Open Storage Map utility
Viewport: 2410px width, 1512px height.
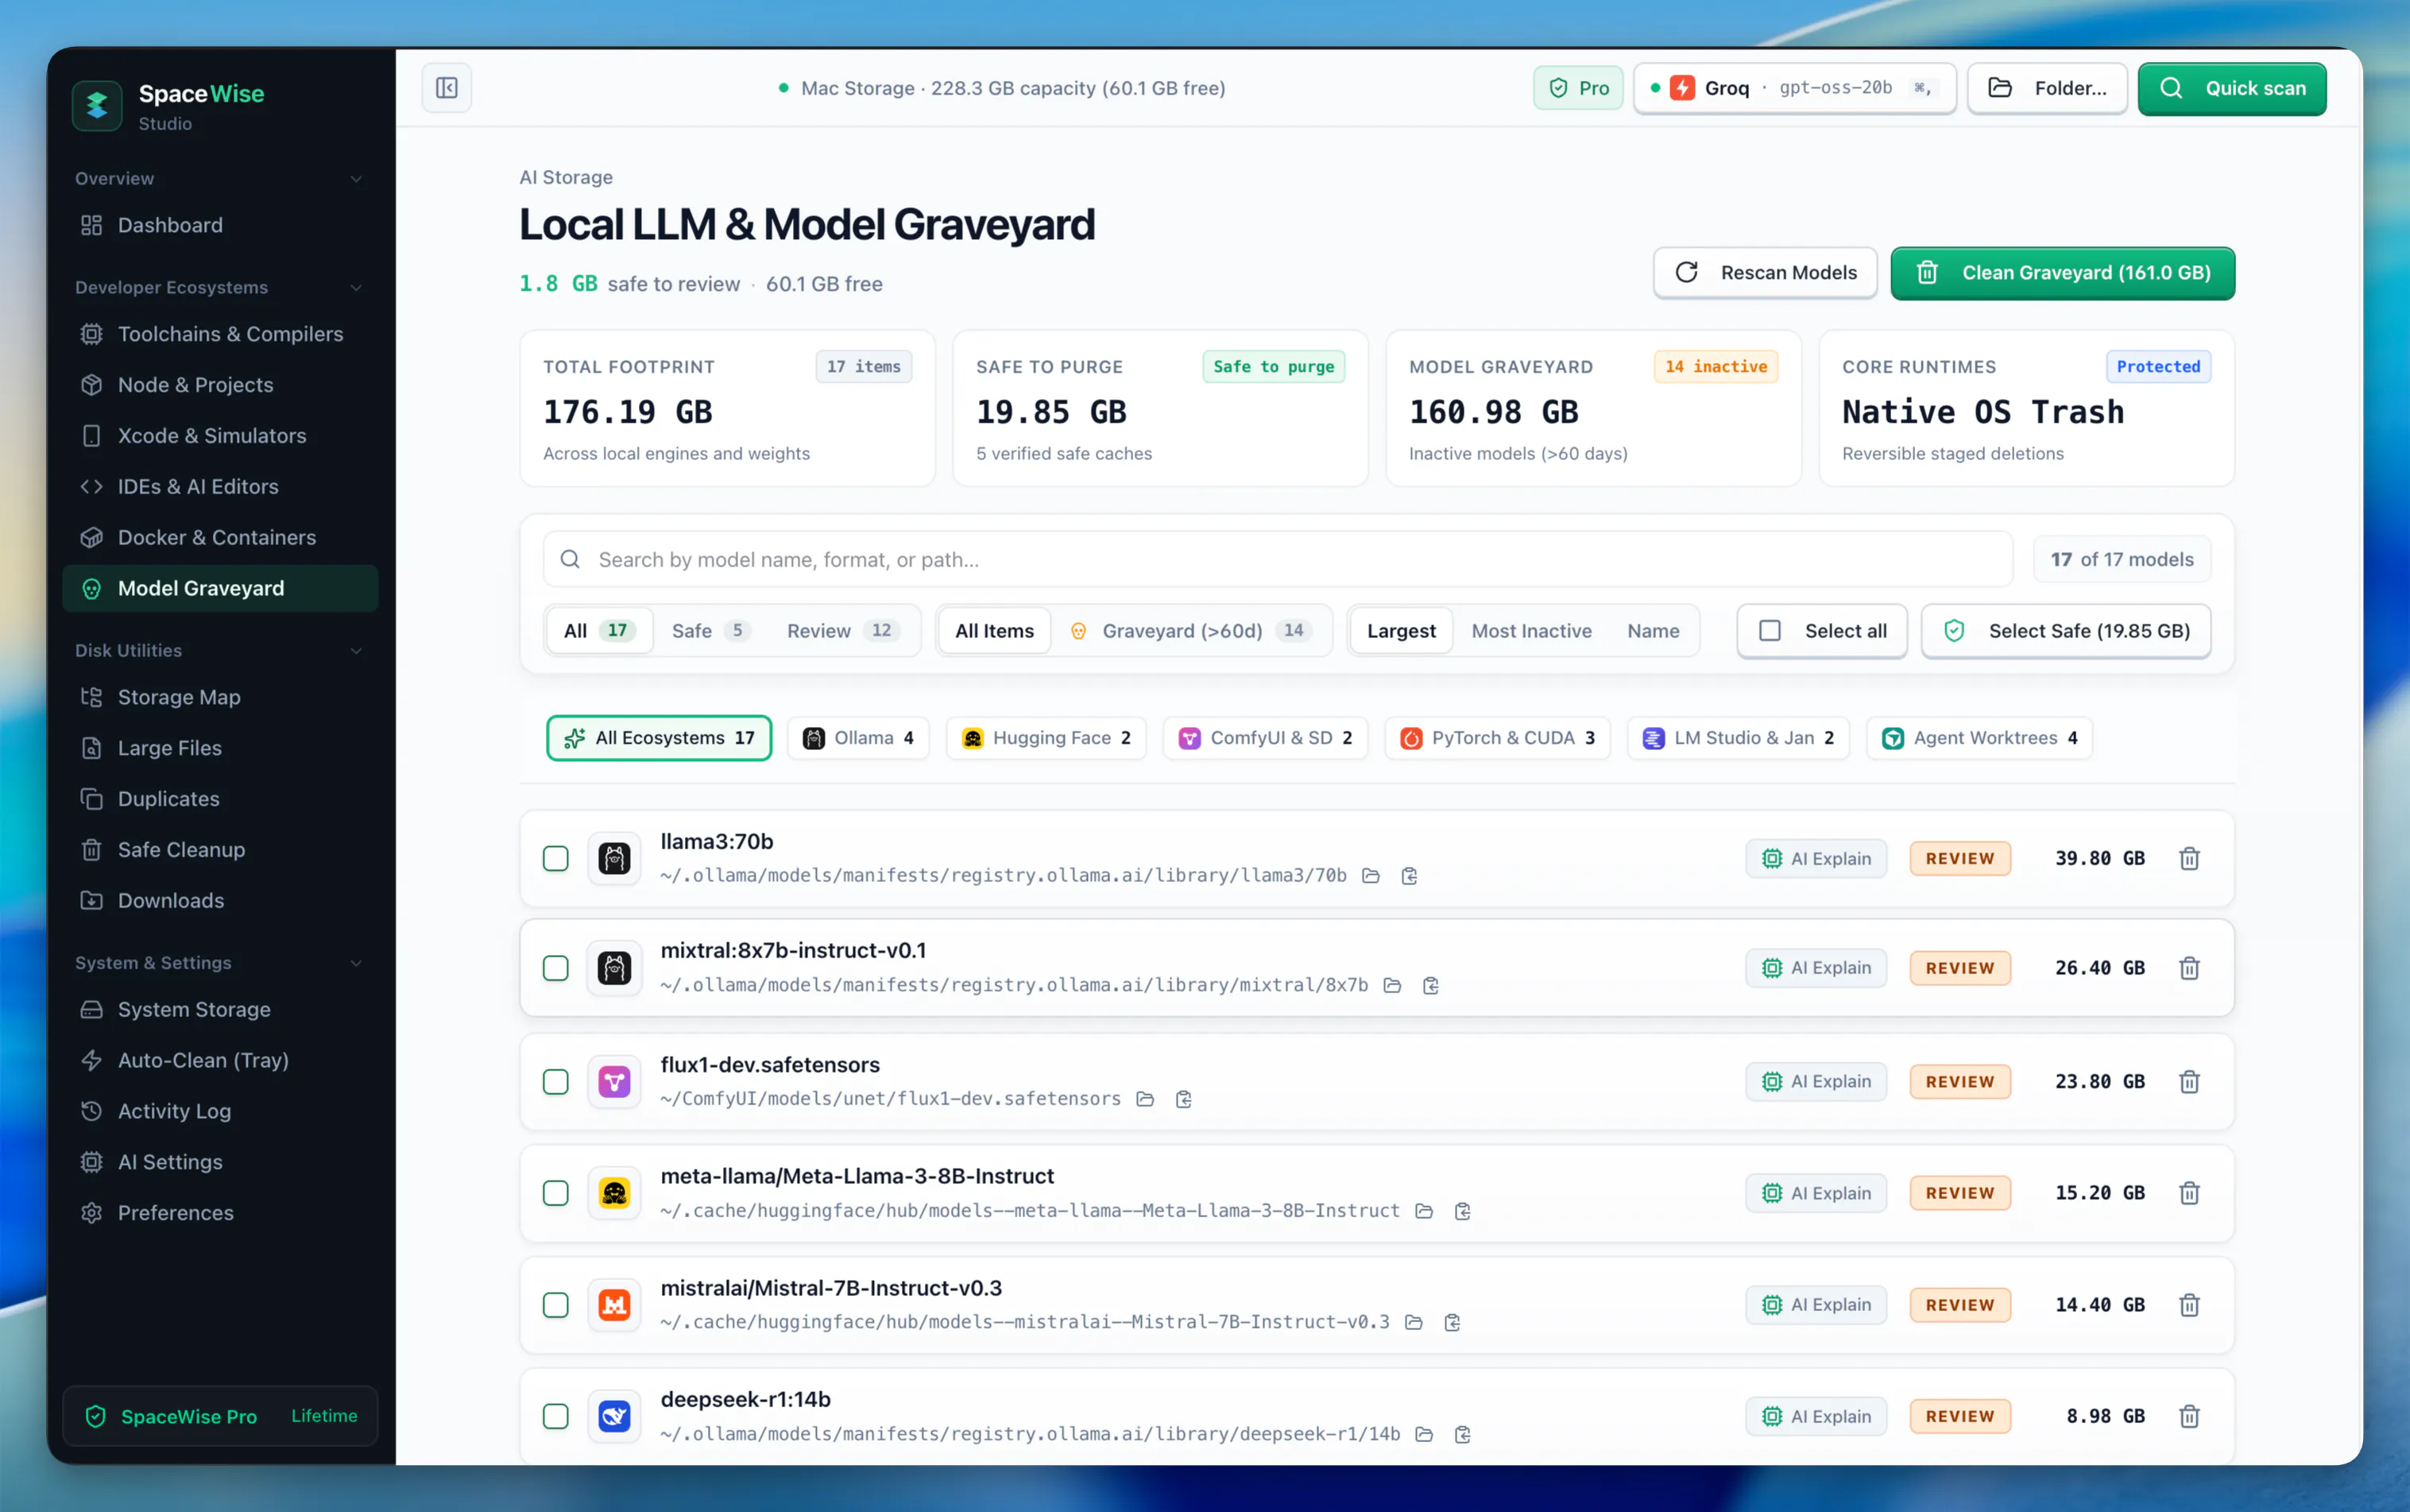[x=220, y=697]
